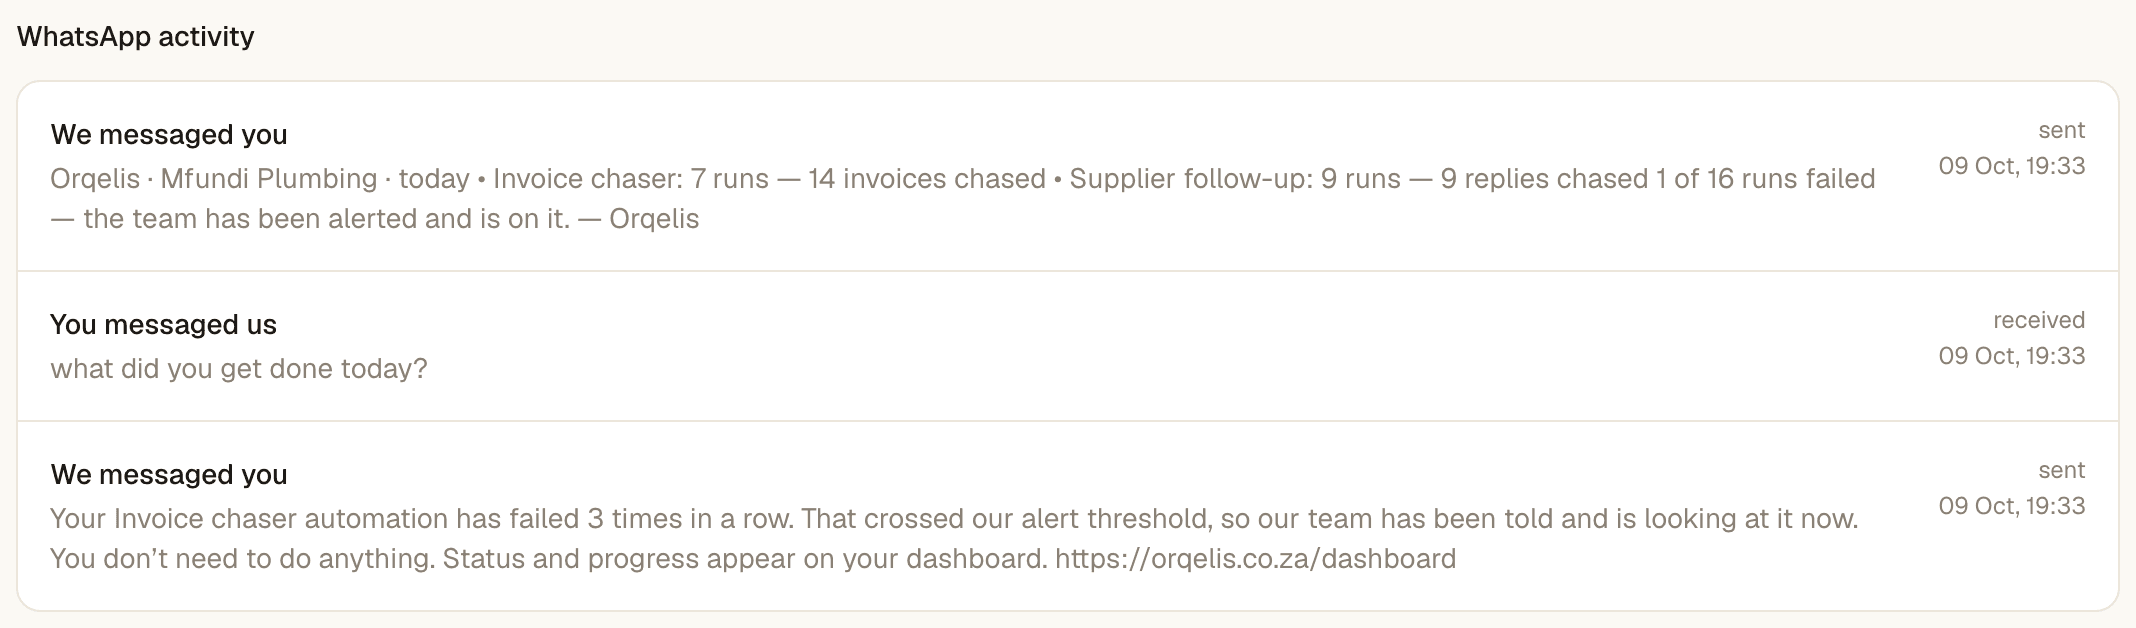Click the "sent" status on the first message
The width and height of the screenshot is (2136, 628).
pos(2061,131)
